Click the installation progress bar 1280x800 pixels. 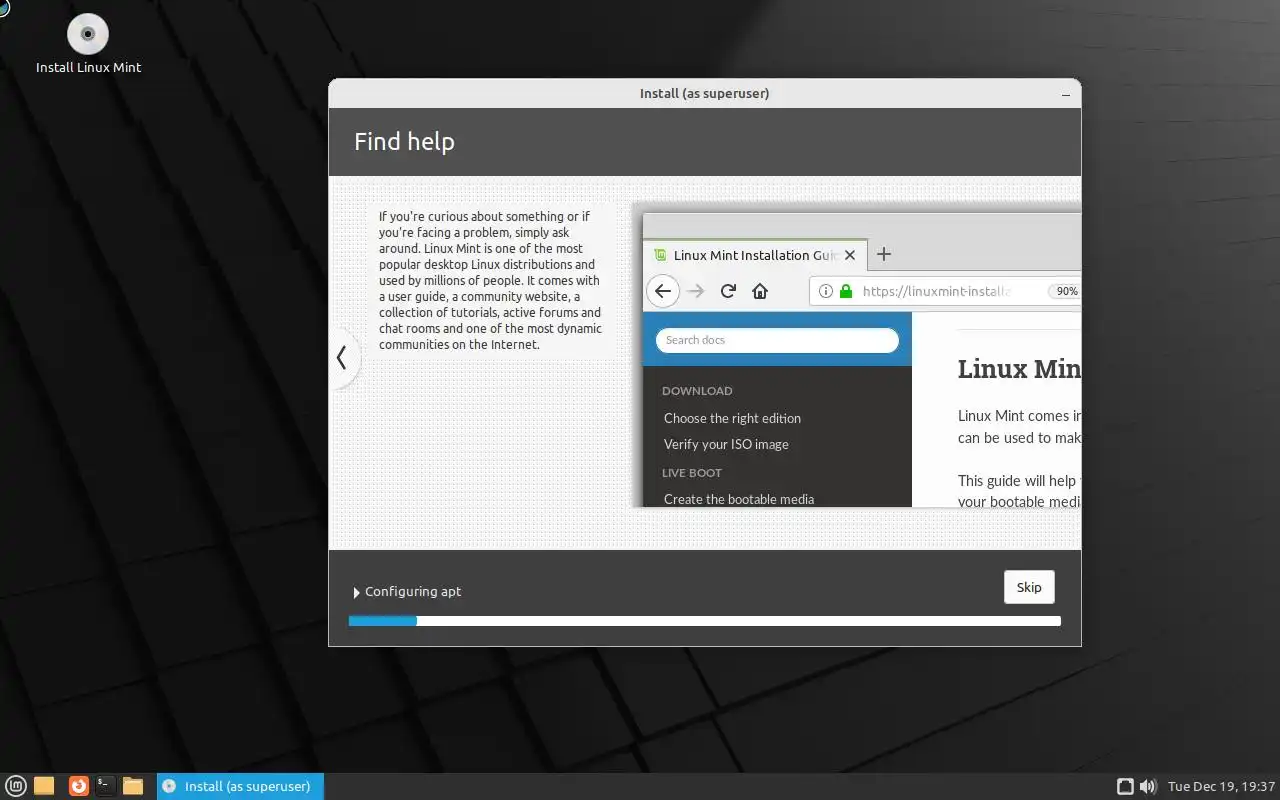coord(704,621)
